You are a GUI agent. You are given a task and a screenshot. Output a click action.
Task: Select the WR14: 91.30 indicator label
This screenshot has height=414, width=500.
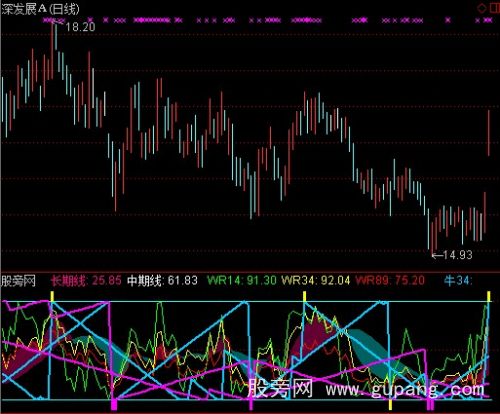(x=242, y=280)
